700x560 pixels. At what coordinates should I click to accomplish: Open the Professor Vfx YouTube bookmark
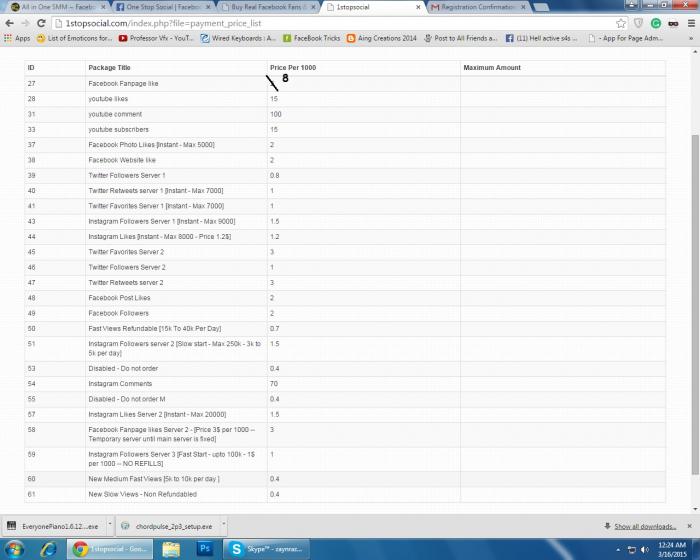tap(156, 38)
